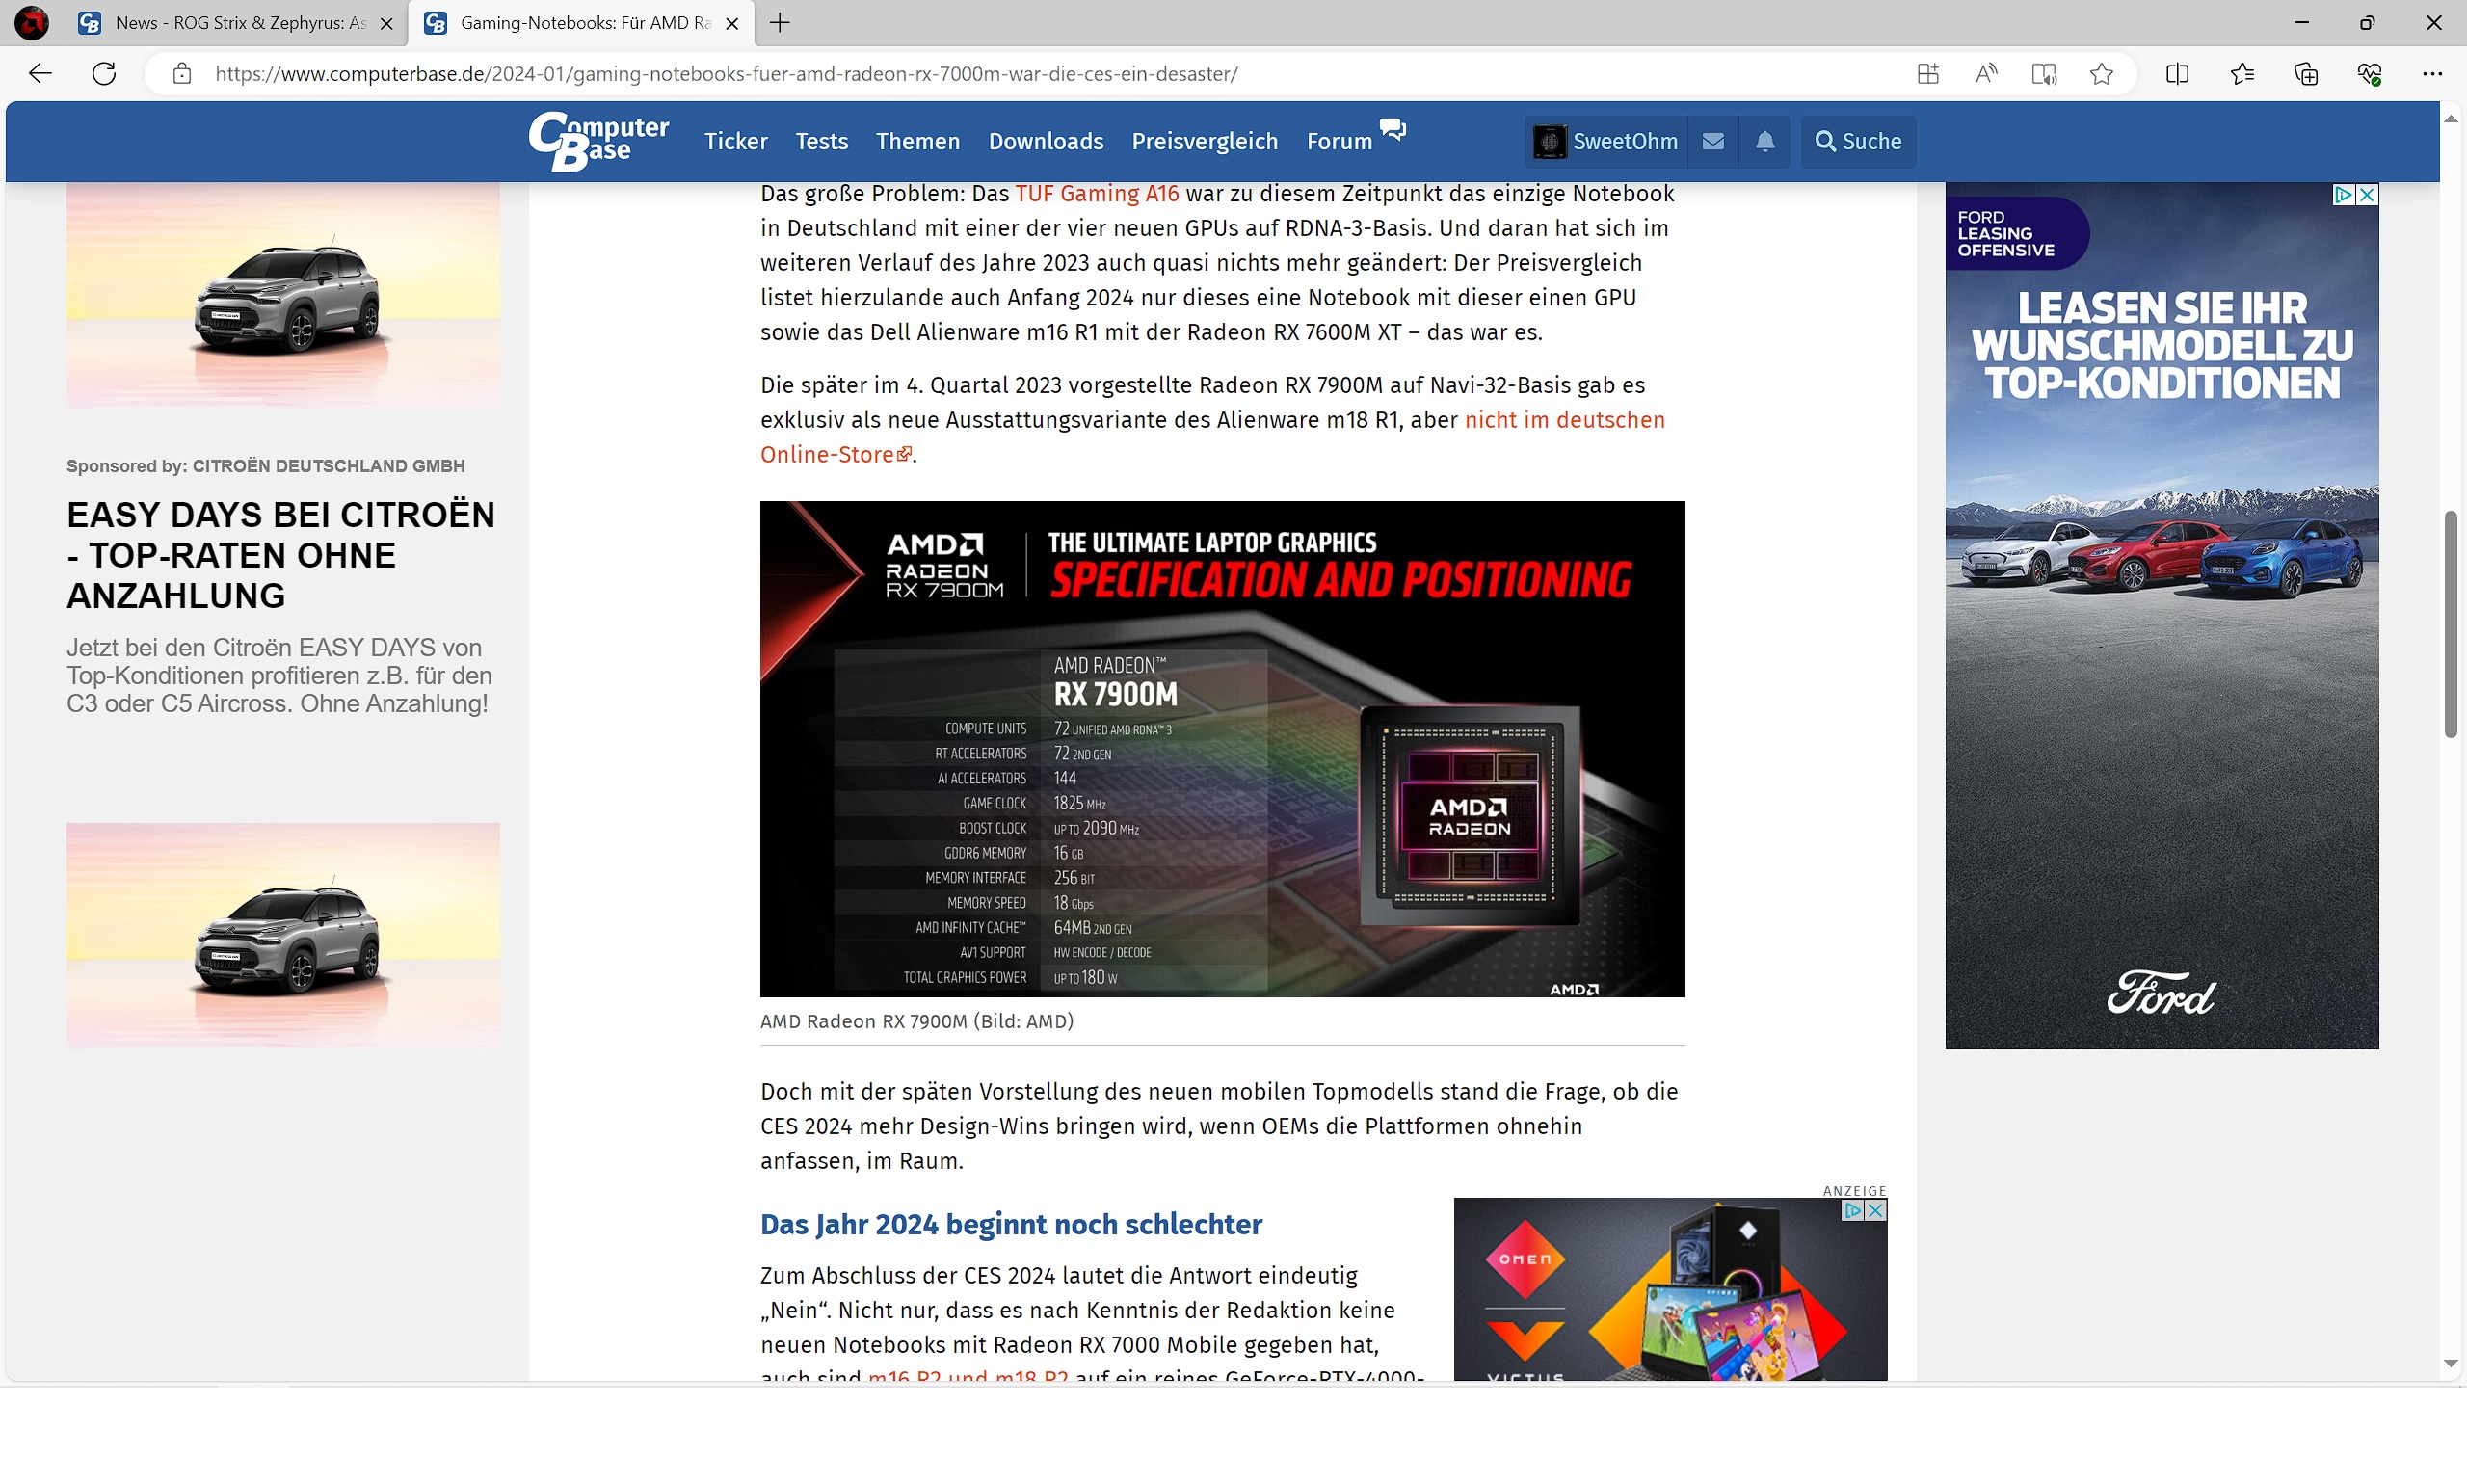
Task: Open Edge settings and more menu
Action: click(2432, 73)
